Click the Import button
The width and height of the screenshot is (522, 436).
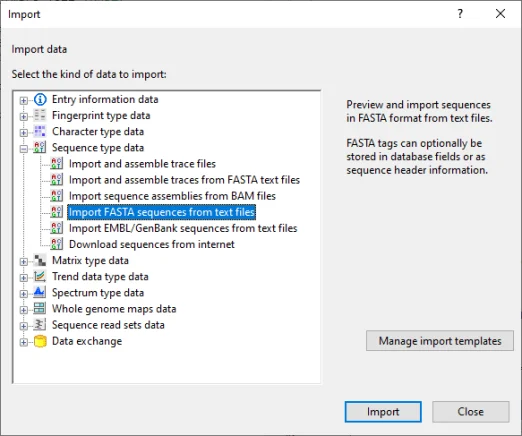[x=383, y=412]
